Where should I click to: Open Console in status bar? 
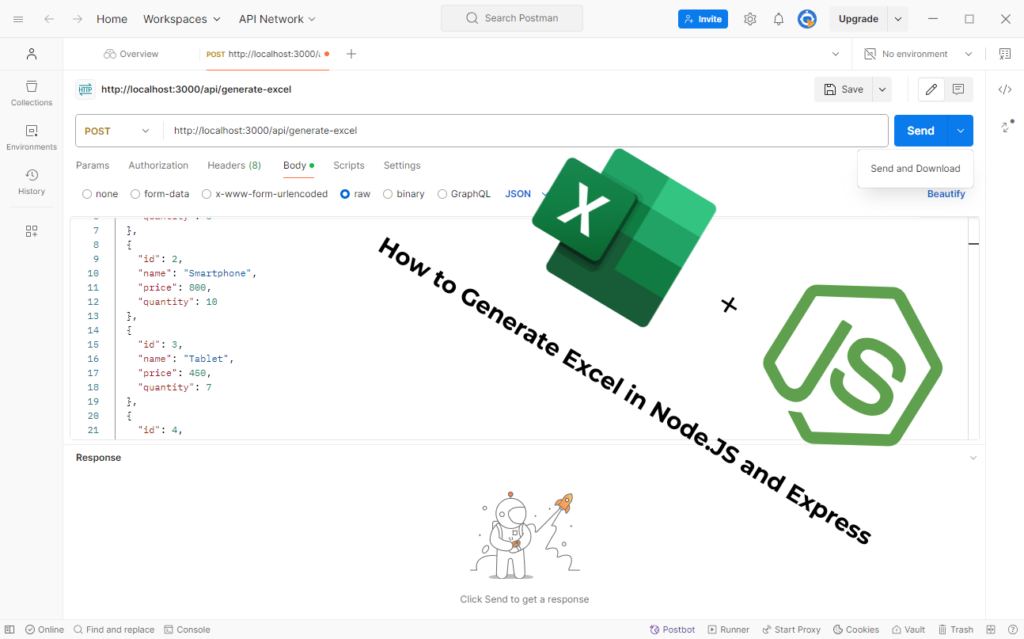coord(187,629)
